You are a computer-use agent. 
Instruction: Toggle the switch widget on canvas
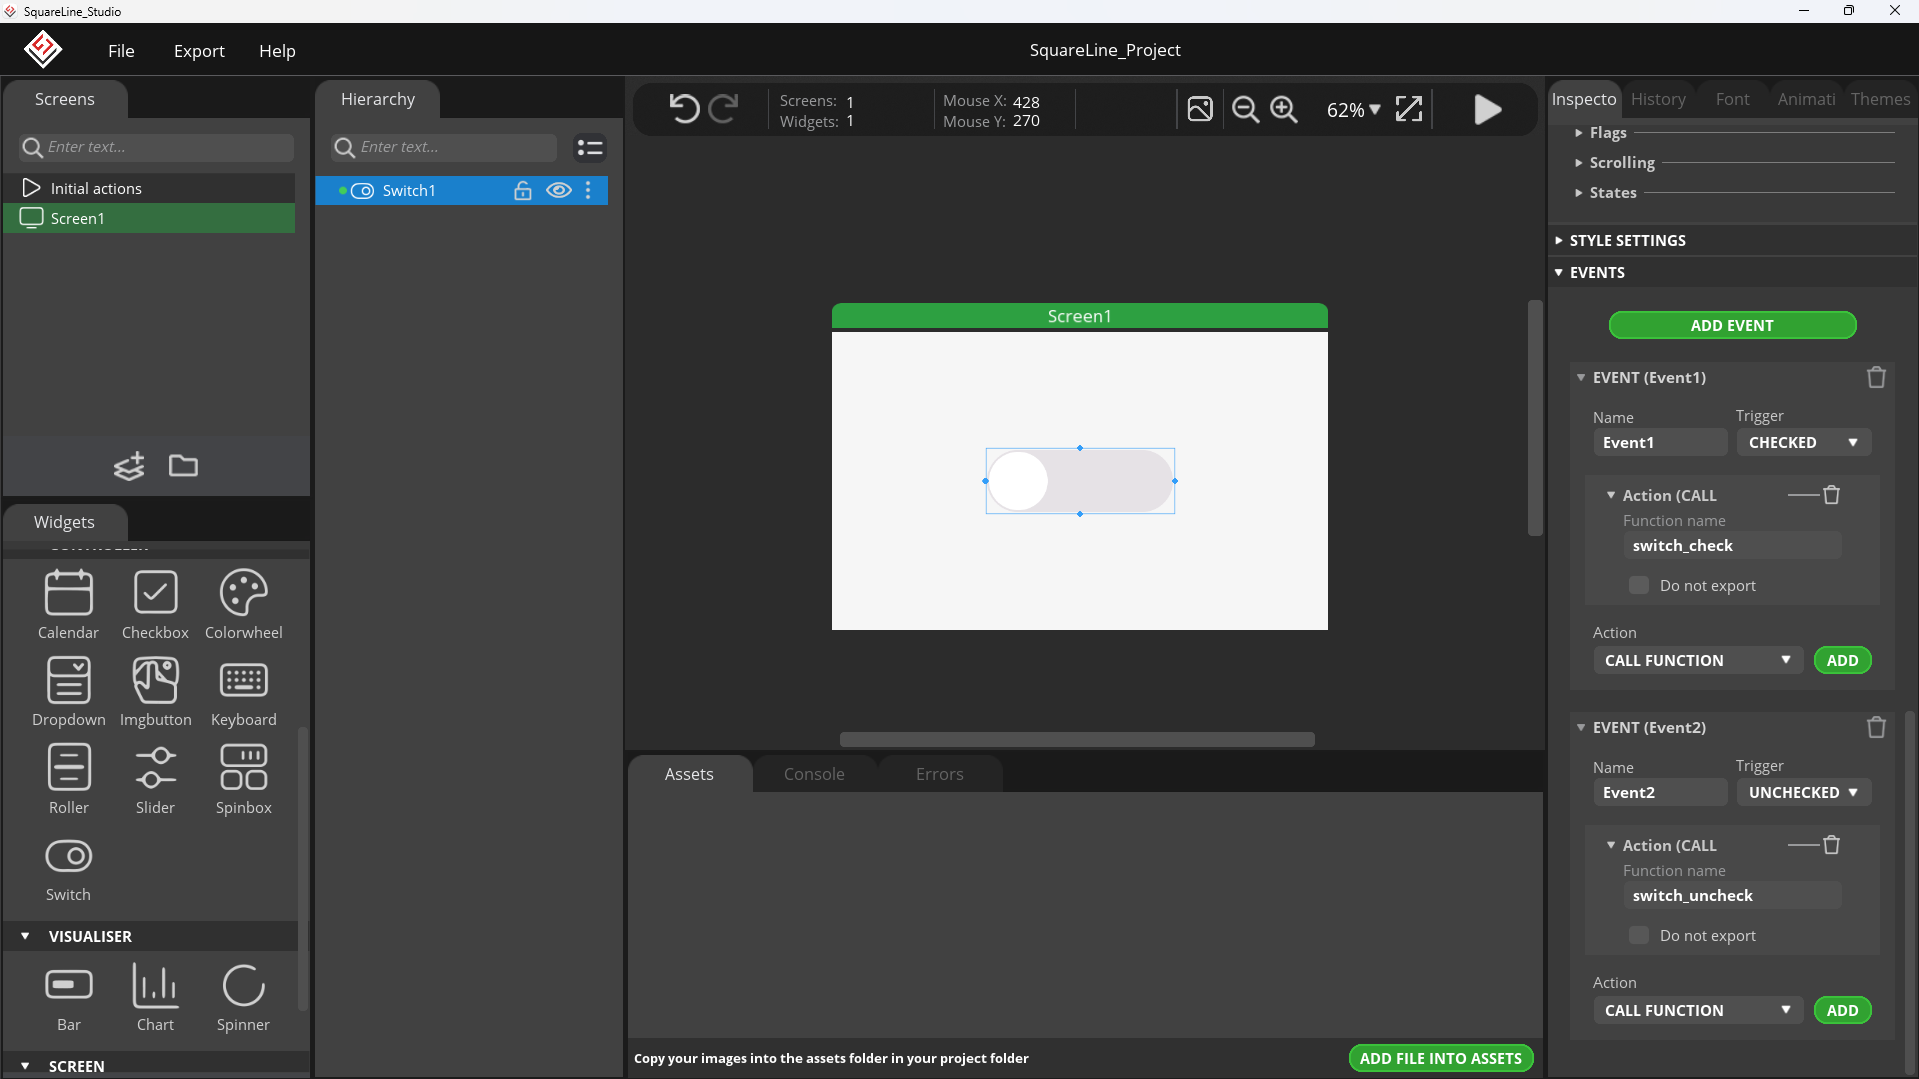(x=1079, y=481)
